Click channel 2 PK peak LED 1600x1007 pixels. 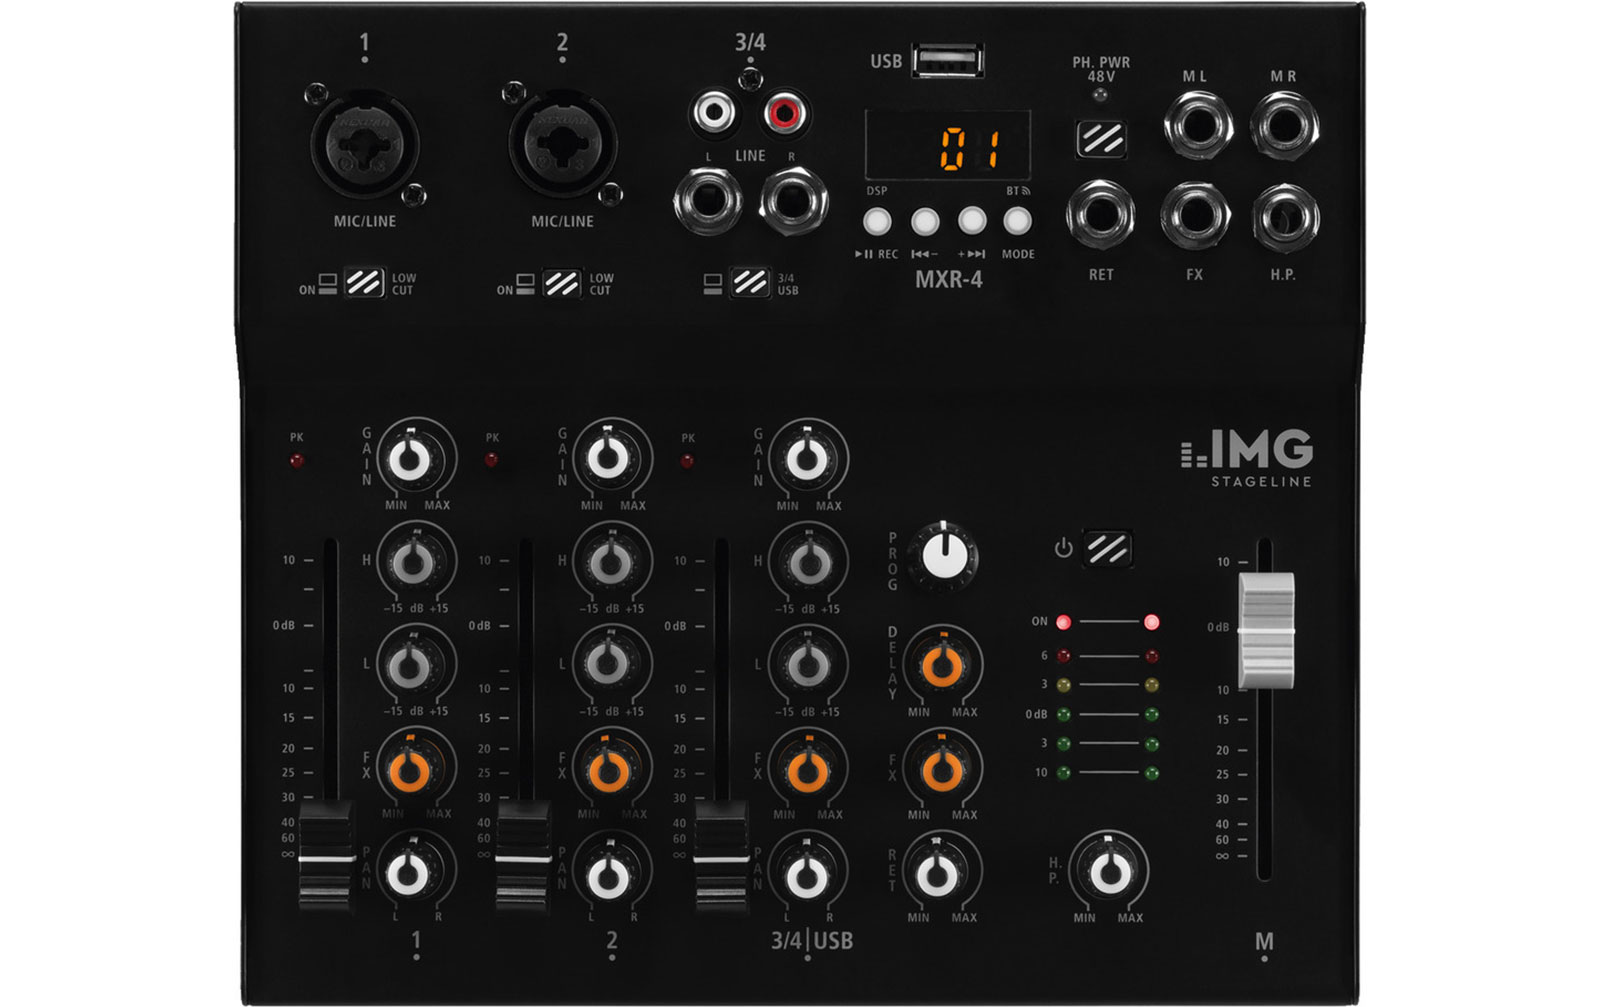(x=491, y=460)
